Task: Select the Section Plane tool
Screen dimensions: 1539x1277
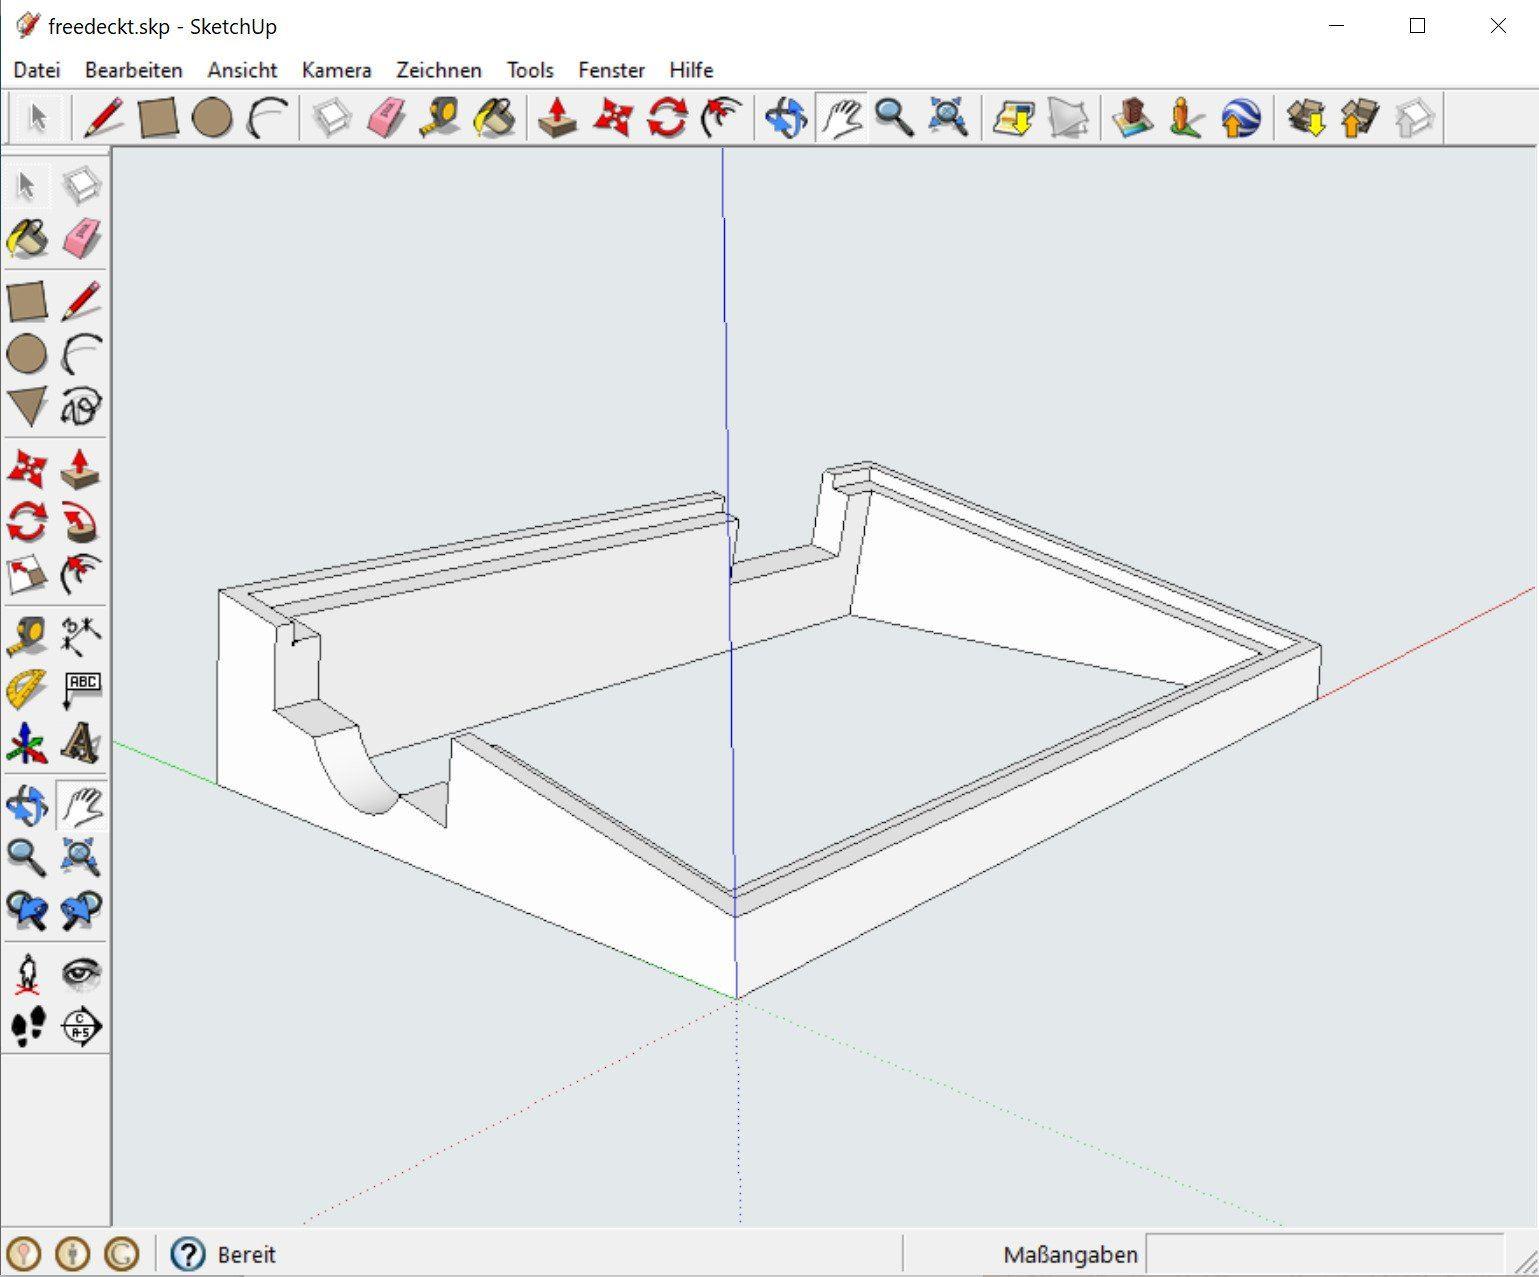Action: coord(81,1026)
